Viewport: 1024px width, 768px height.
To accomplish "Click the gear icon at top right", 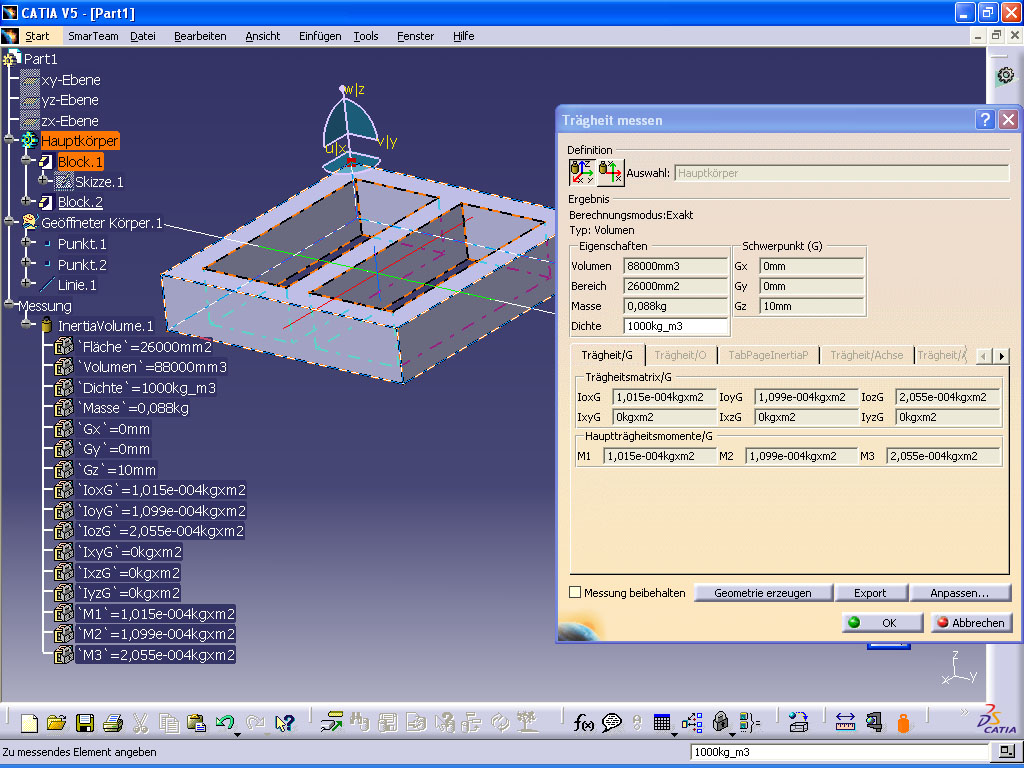I will [x=1006, y=76].
